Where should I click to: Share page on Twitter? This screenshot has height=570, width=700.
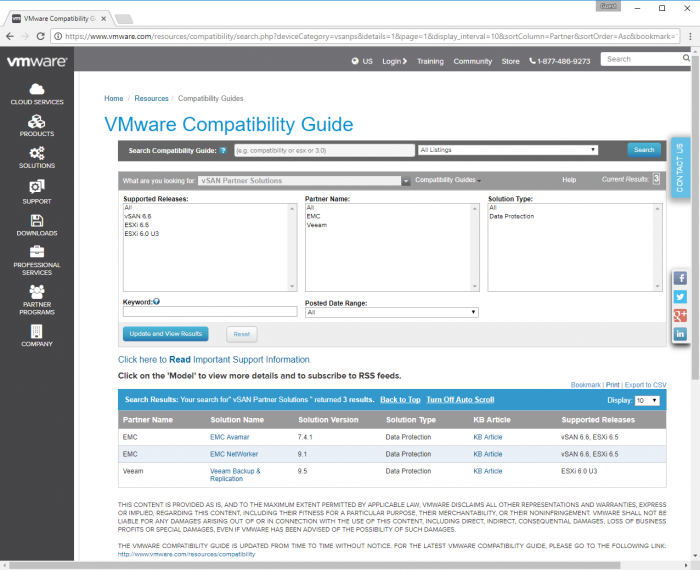[680, 297]
